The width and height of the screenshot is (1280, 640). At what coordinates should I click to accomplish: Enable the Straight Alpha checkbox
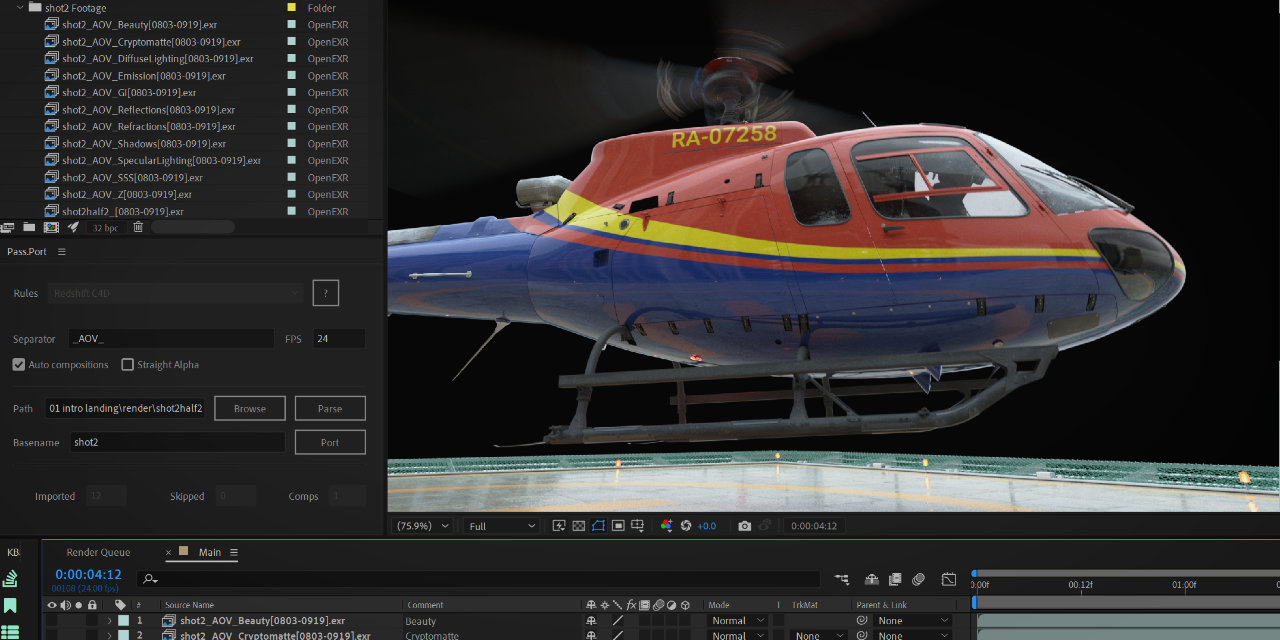pos(128,365)
